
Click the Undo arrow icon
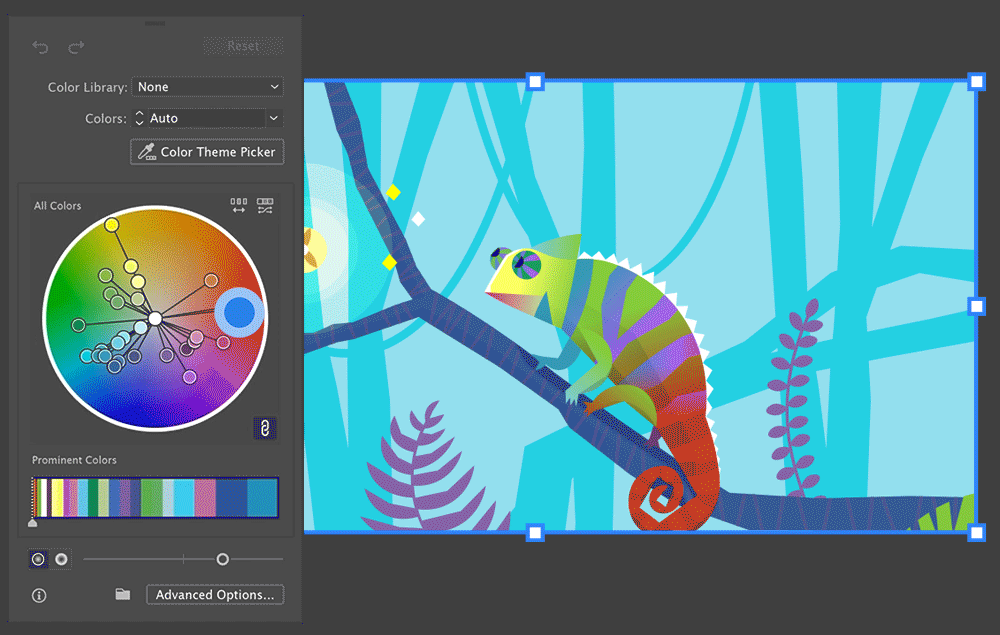[40, 47]
